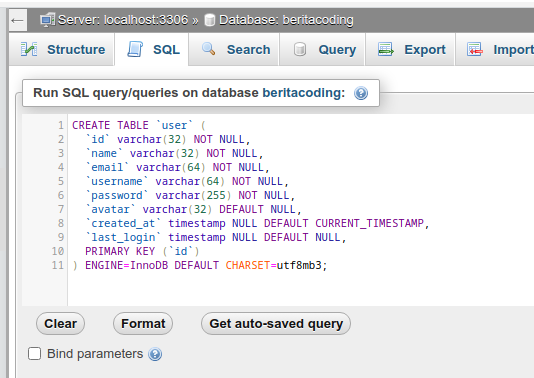This screenshot has width=534, height=378.
Task: Click the `last_login` timestamp line
Action: [216, 237]
